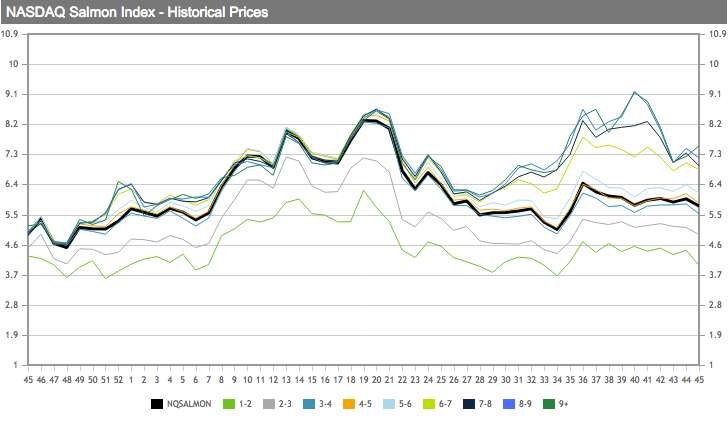Toggle the 2-3 series legend label

(x=285, y=404)
